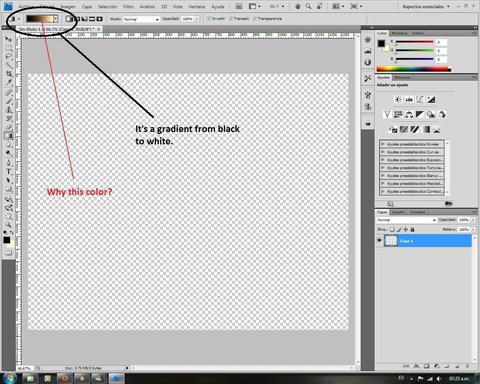480x384 pixels.
Task: Click the red R slider
Action: coord(414,42)
